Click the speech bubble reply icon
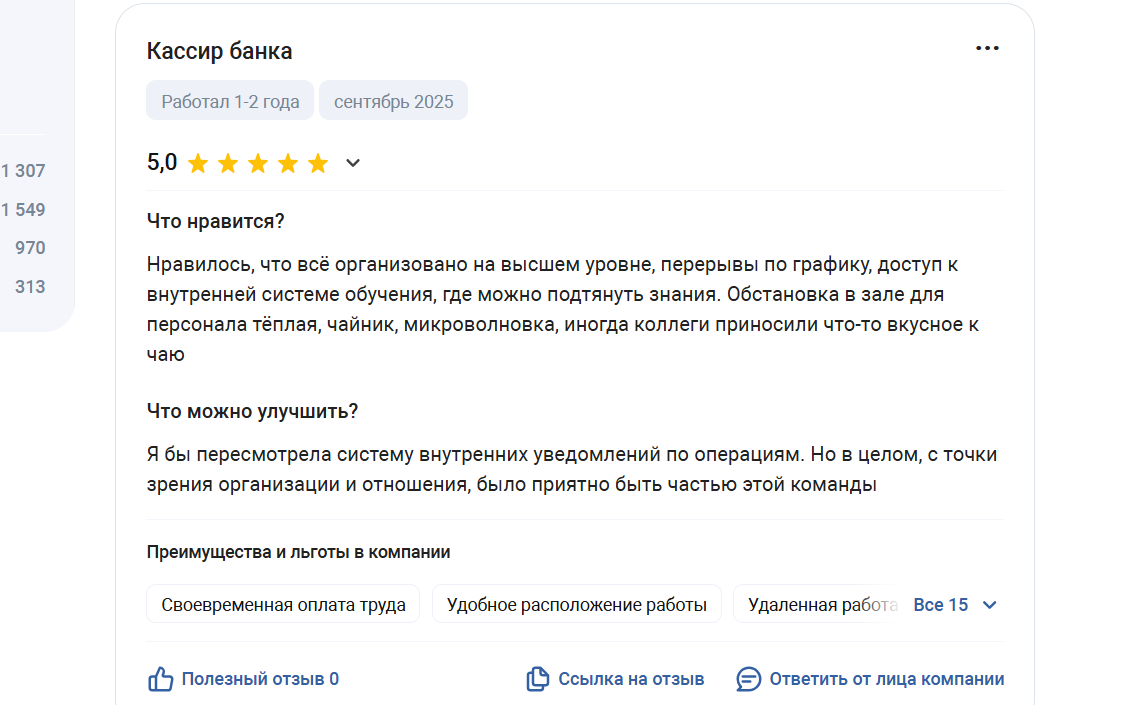 (748, 679)
